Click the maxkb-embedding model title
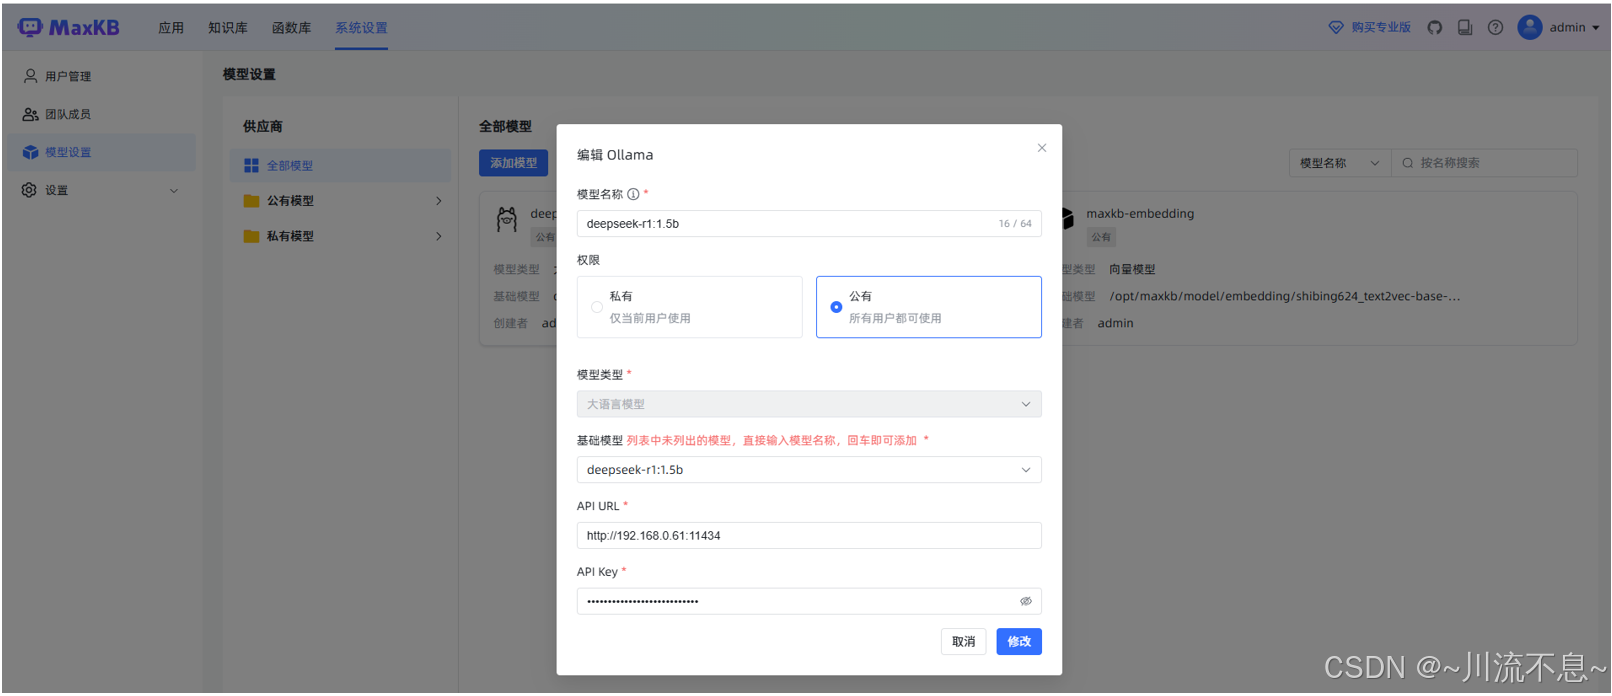This screenshot has height=696, width=1612. (1140, 214)
